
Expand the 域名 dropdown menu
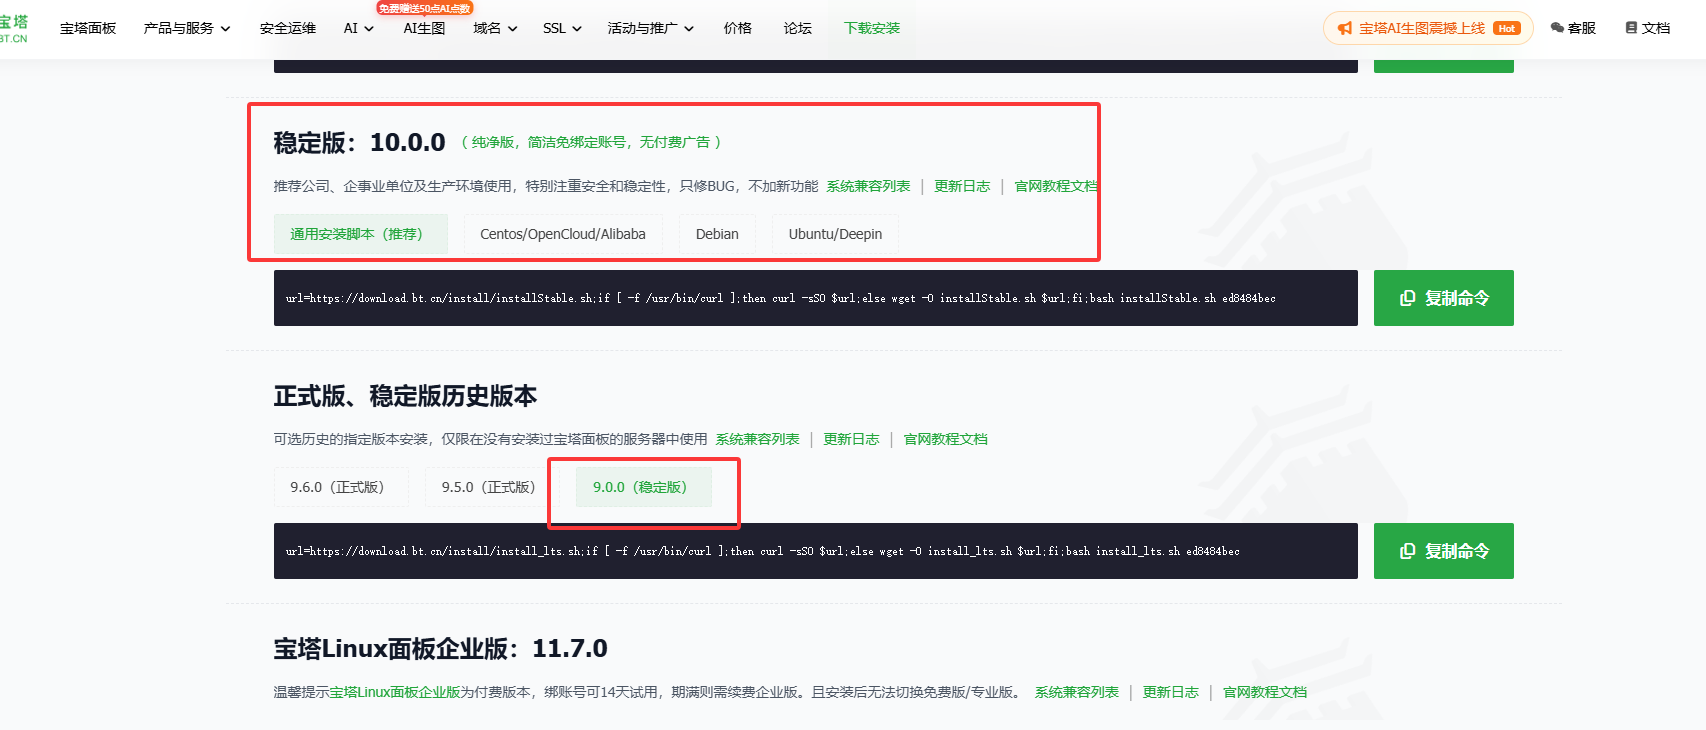coord(495,28)
